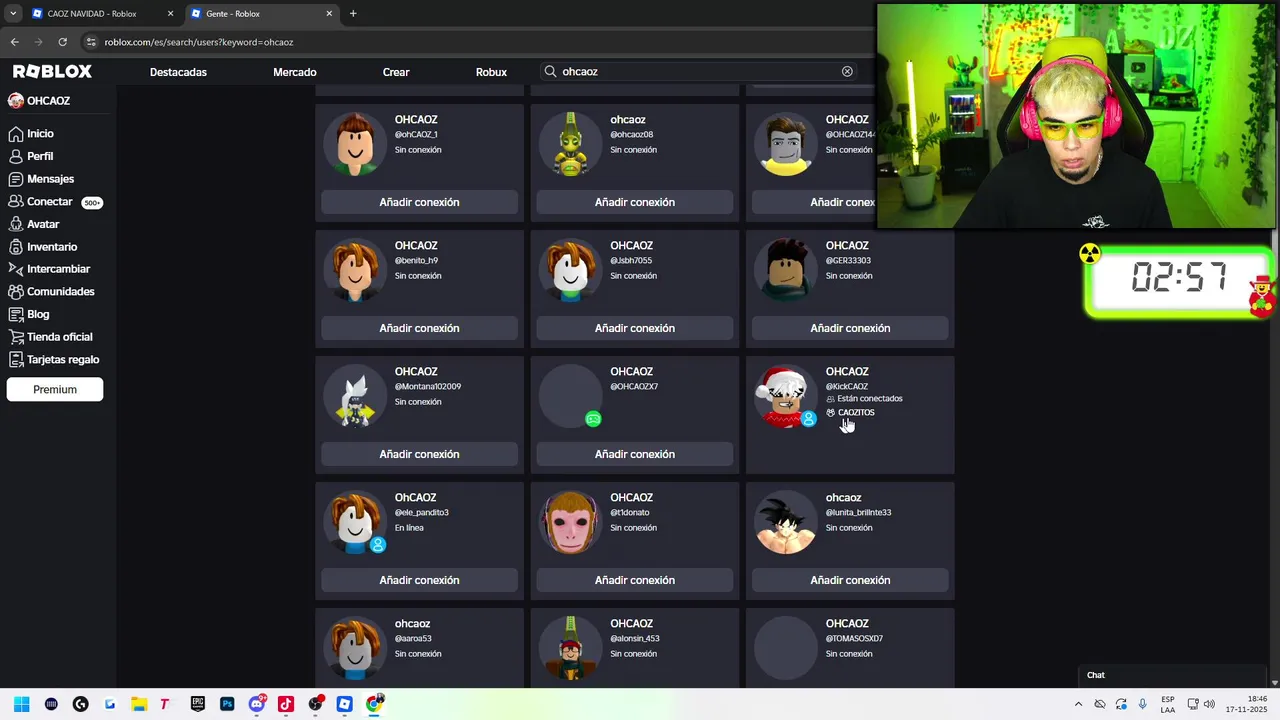The height and width of the screenshot is (720, 1280).
Task: Open @t1donato monkey avatar thumbnail
Action: pos(570,522)
